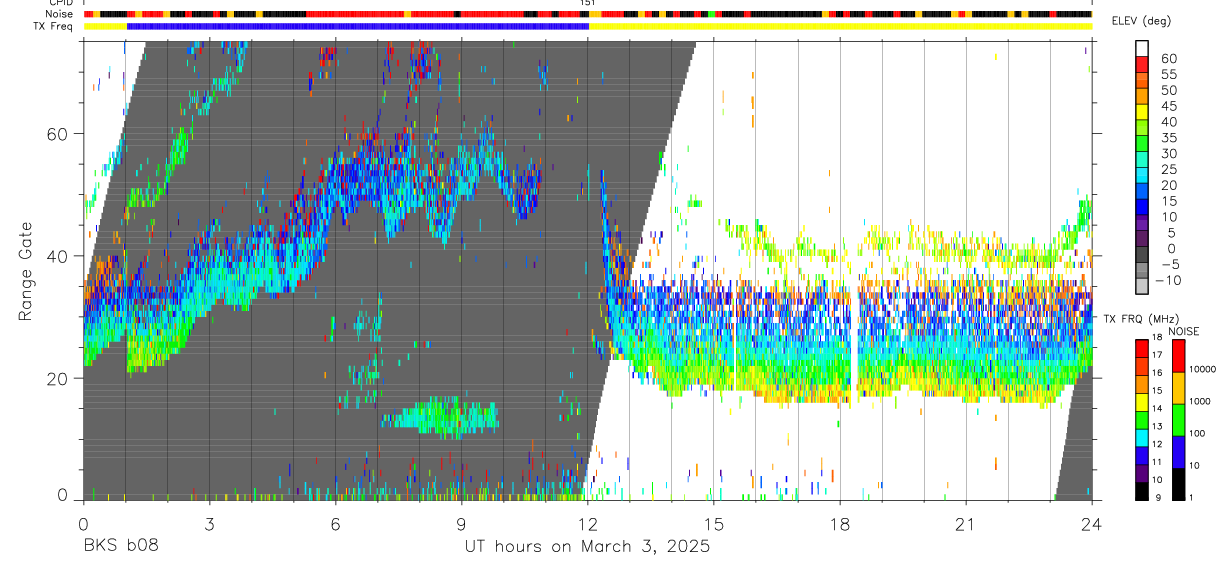Screen dimensions: 1228x567
Task: Click the 3 tick label on the UT hours axis
Action: pos(209,524)
